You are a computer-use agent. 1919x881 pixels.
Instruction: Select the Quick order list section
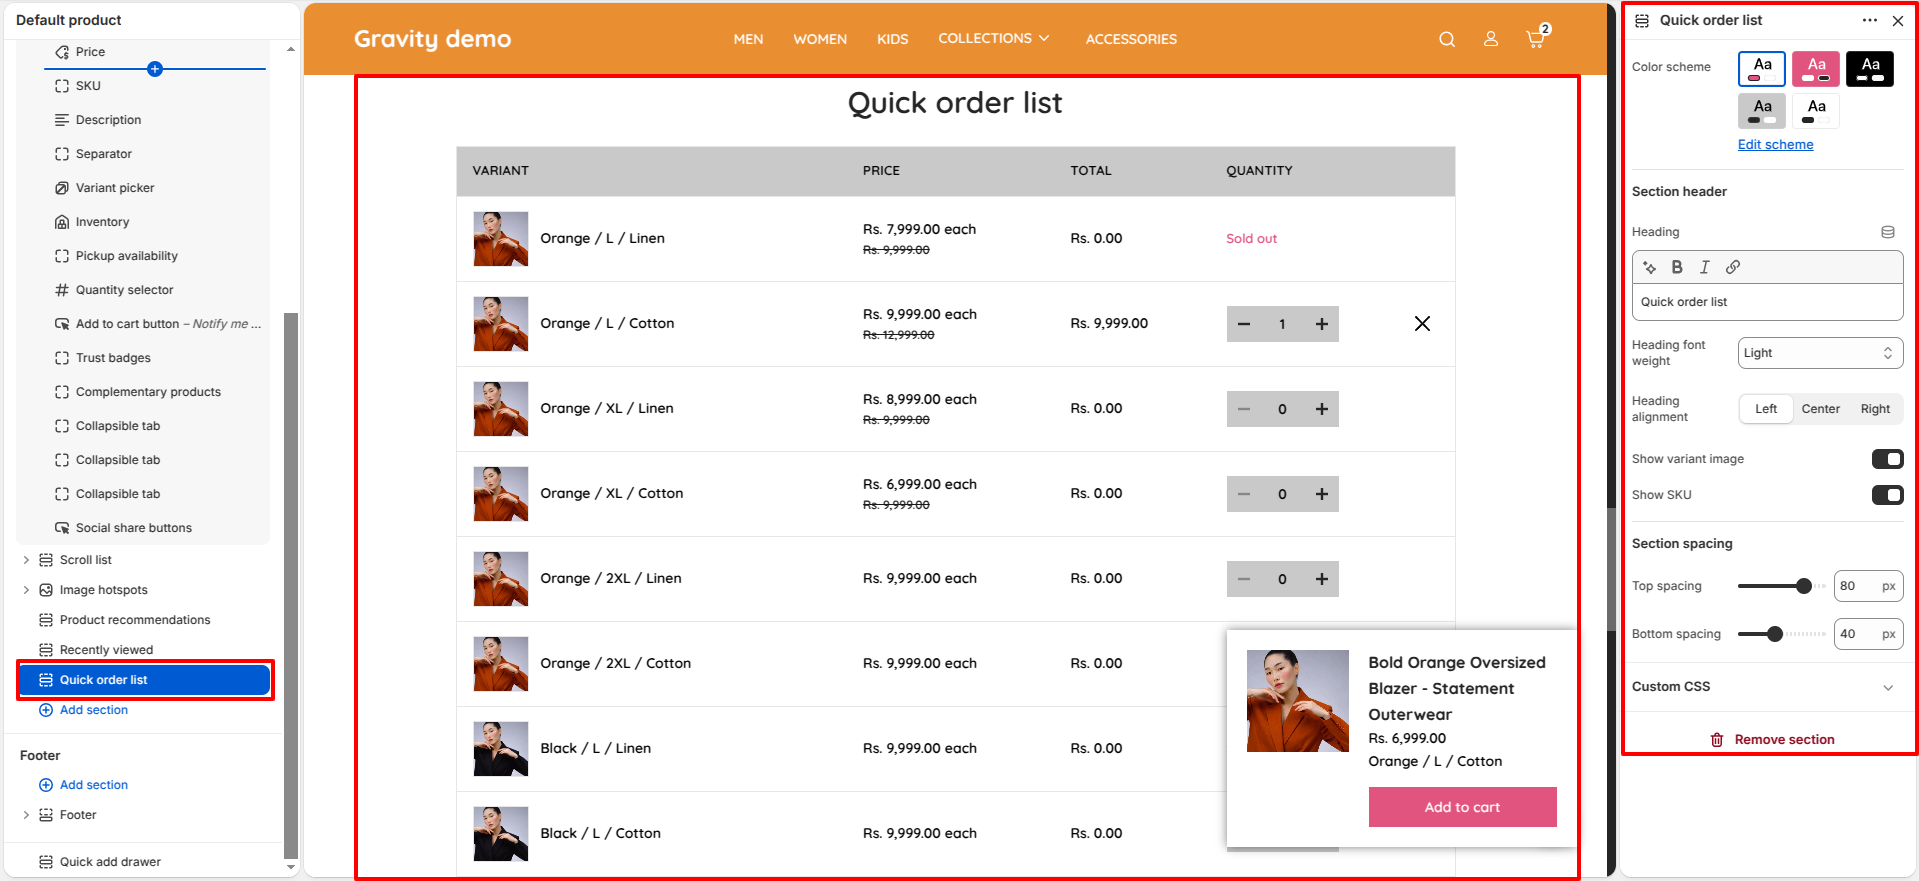[x=145, y=680]
